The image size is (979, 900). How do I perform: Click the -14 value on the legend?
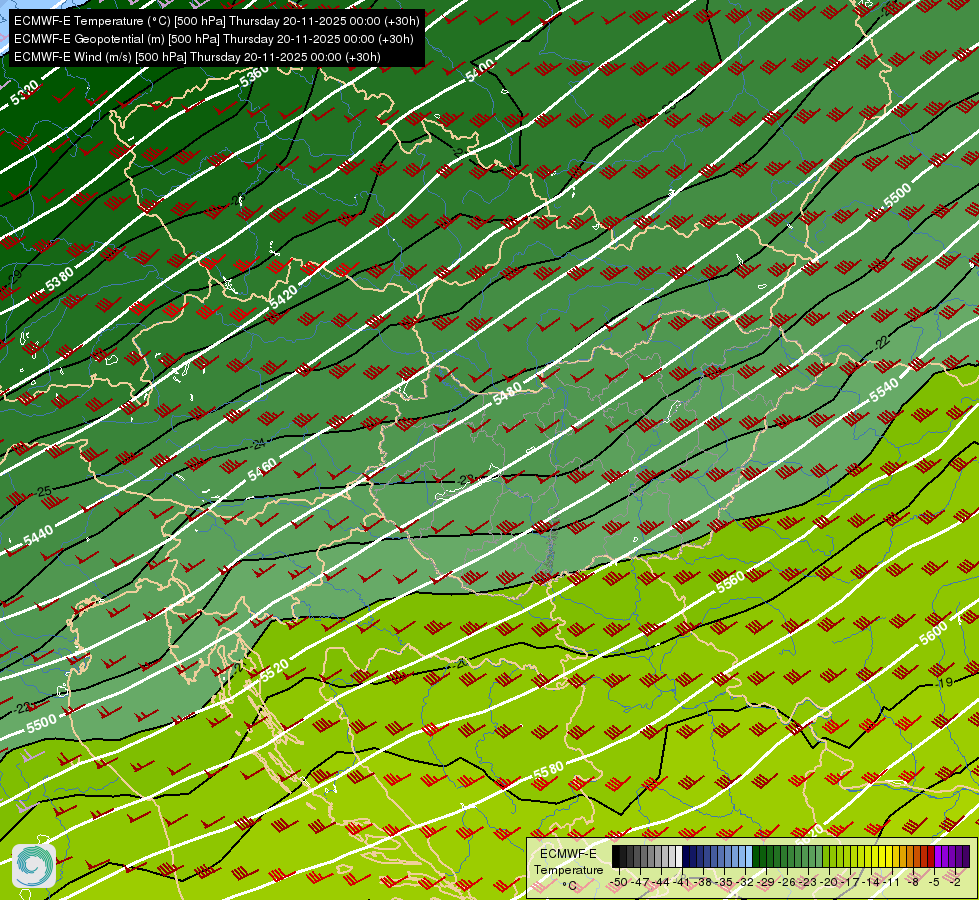(x=872, y=882)
